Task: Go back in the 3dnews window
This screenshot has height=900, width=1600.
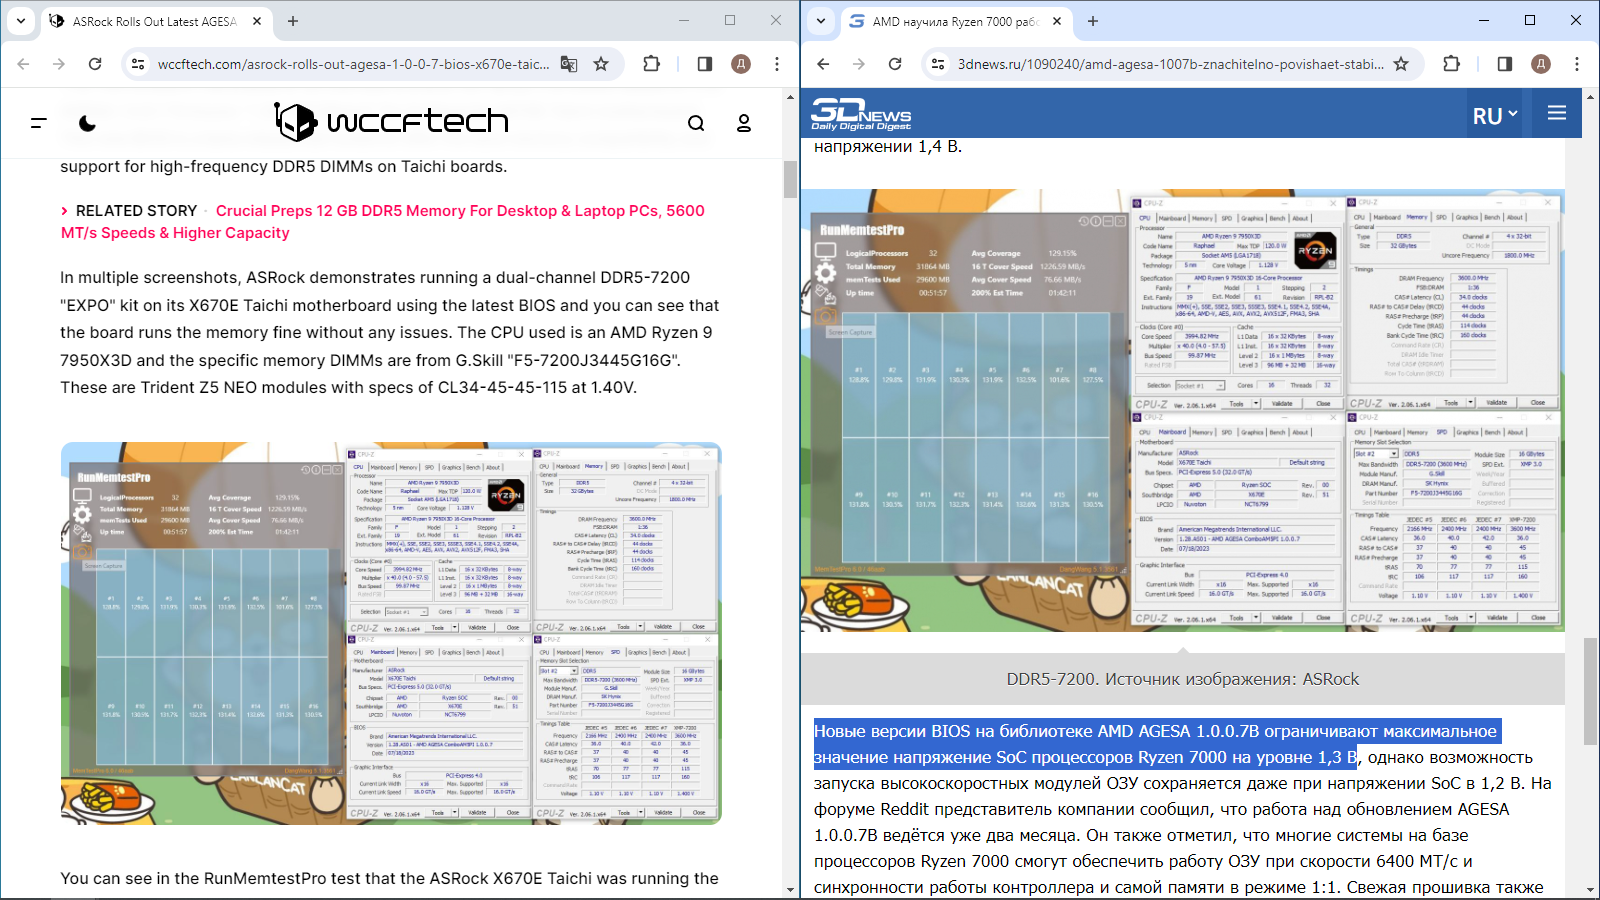Action: (824, 64)
